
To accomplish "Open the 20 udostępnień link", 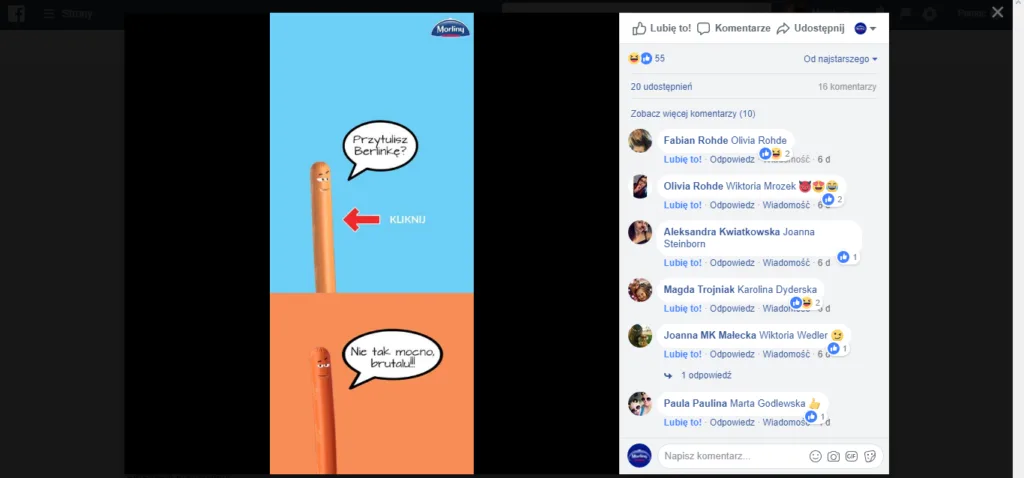I will tap(662, 87).
